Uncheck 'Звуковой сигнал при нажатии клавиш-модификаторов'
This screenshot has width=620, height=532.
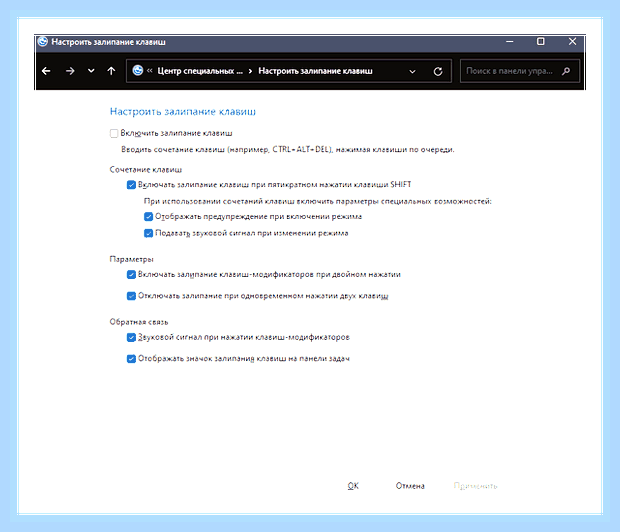pos(131,337)
